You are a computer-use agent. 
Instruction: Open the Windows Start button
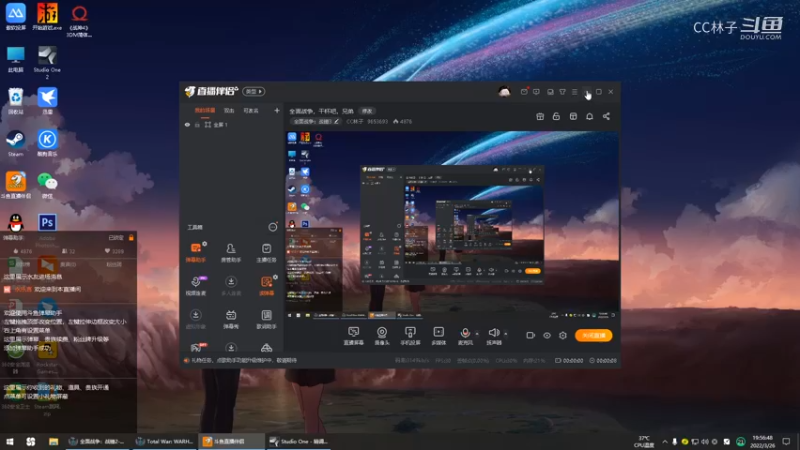point(10,441)
